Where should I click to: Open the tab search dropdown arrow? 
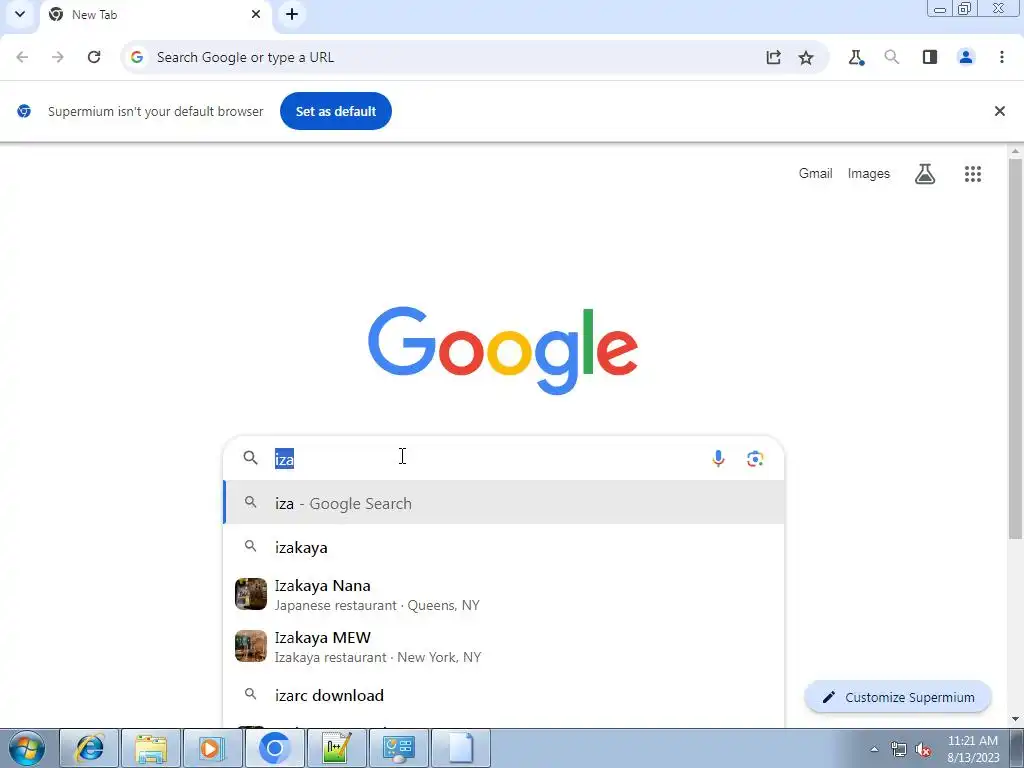pos(20,14)
